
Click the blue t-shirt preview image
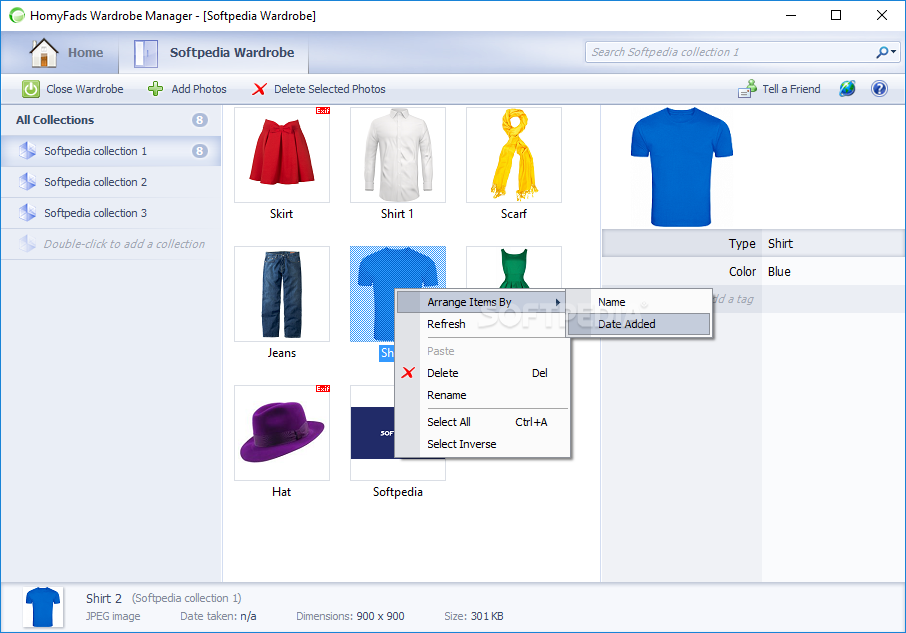(x=682, y=167)
